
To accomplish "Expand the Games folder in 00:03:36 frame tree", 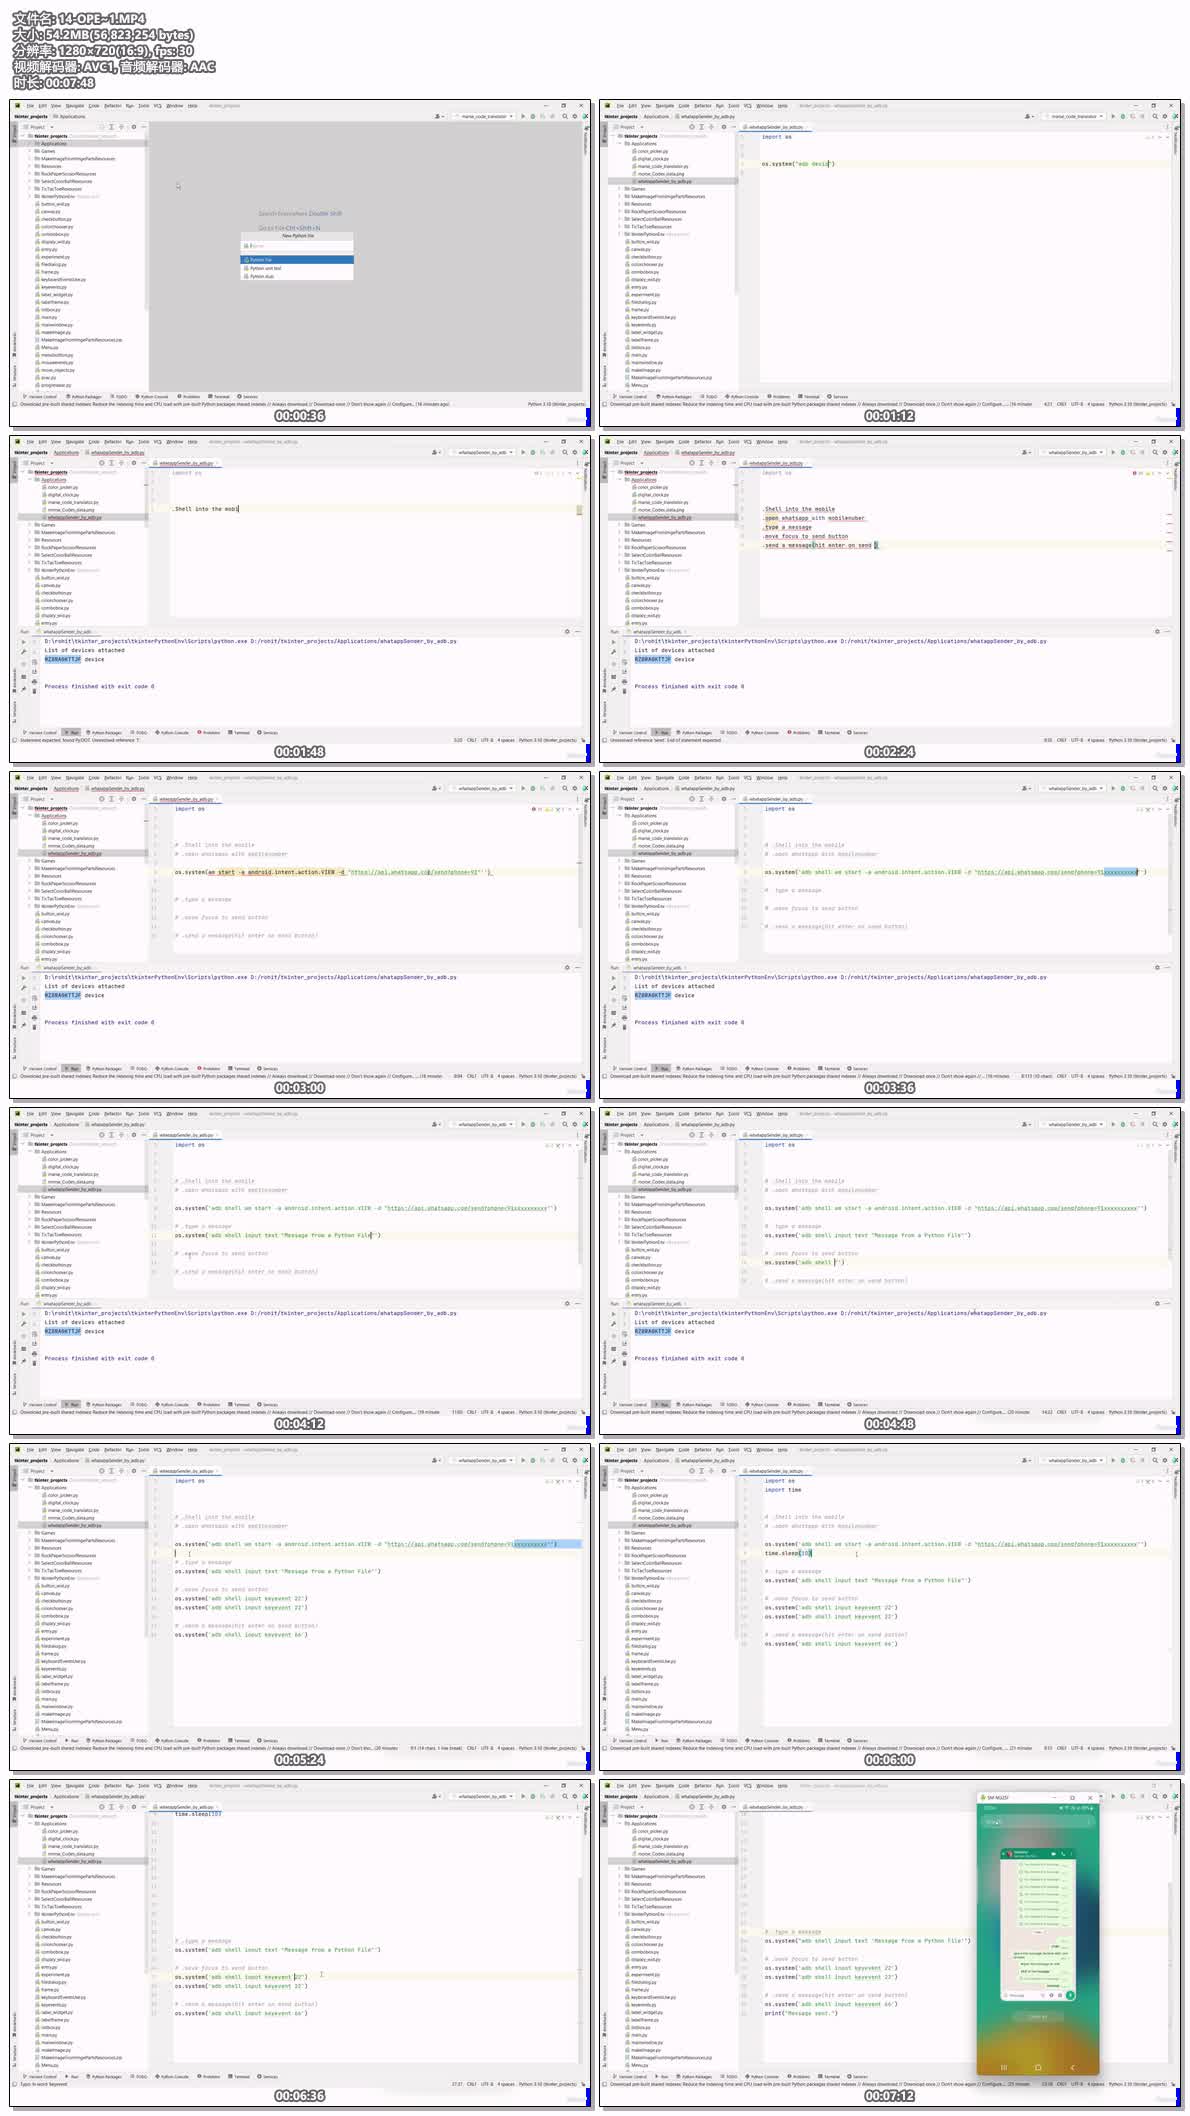I will coord(619,861).
